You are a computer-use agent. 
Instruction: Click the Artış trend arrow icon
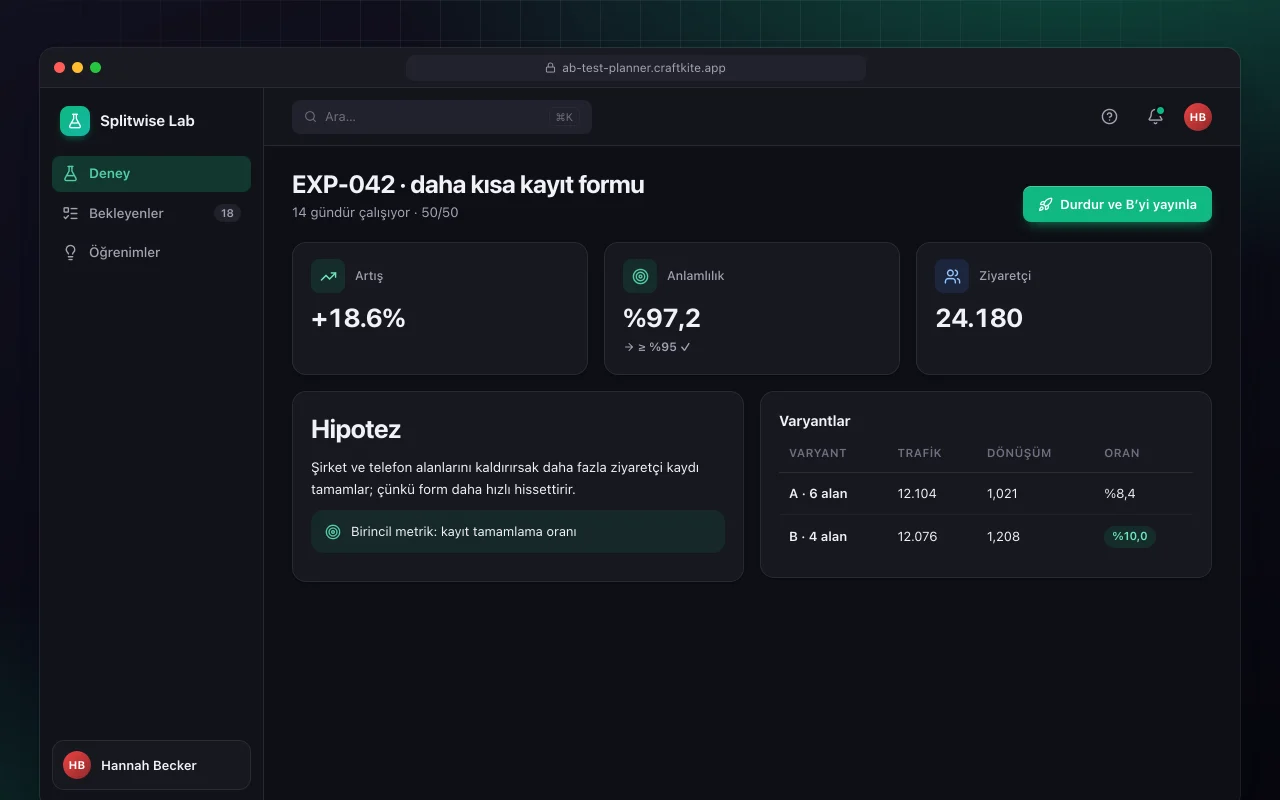point(328,276)
